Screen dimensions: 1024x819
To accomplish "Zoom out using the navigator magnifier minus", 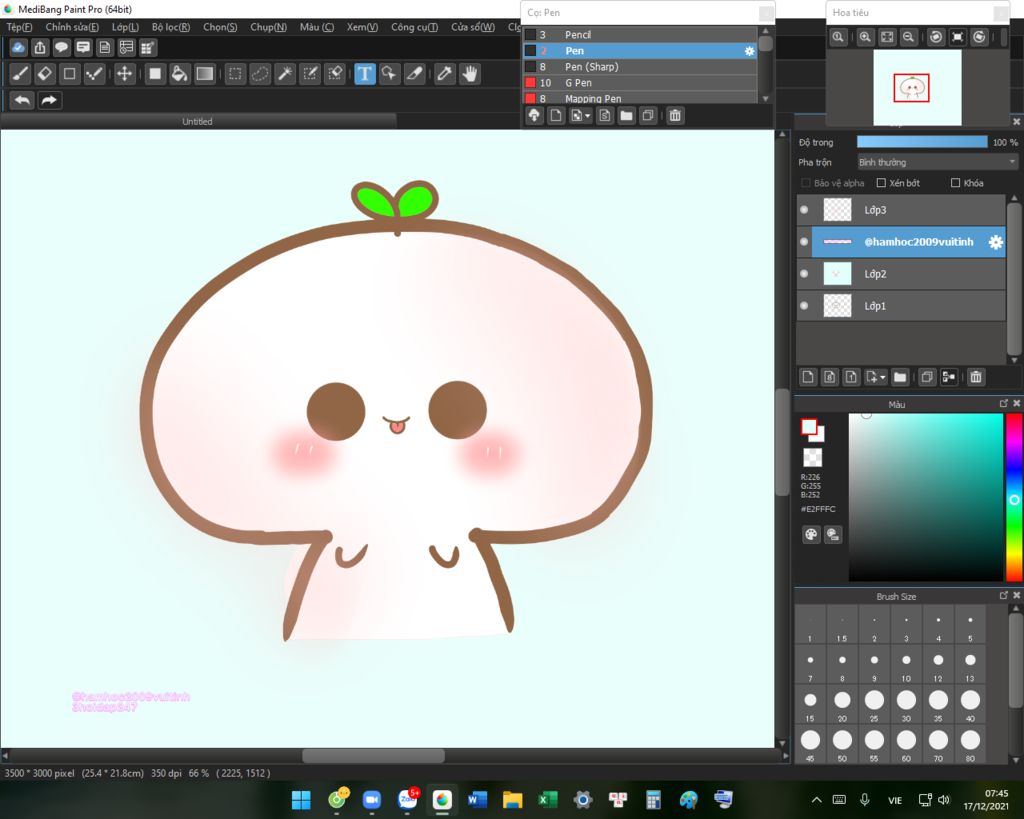I will pos(908,37).
